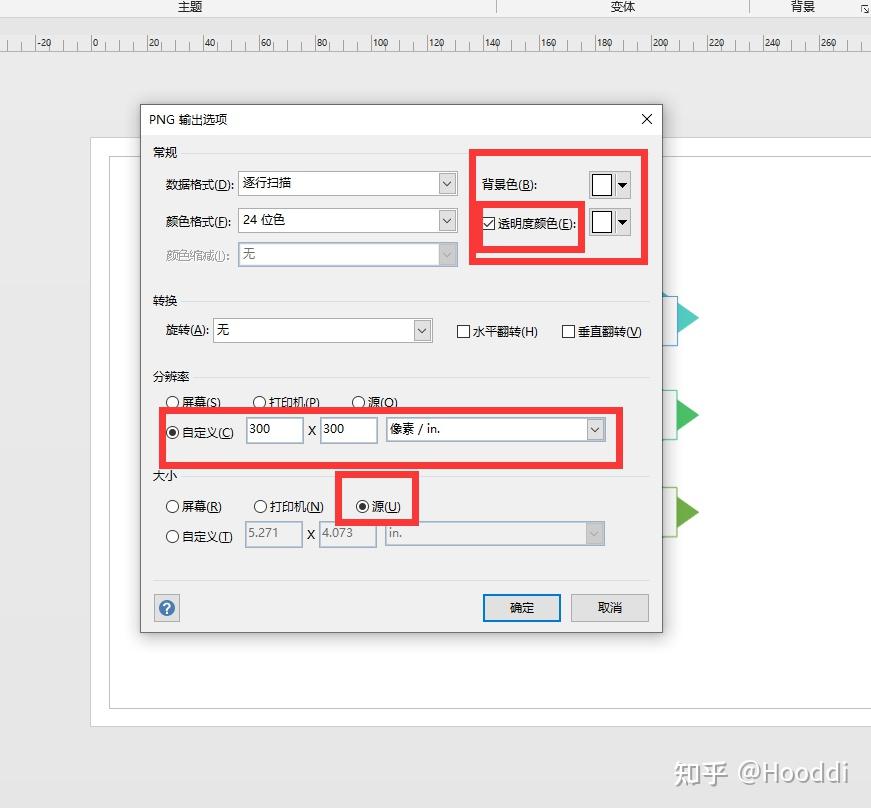
Task: Click the teal arrow shape on canvas
Action: pyautogui.click(x=688, y=318)
